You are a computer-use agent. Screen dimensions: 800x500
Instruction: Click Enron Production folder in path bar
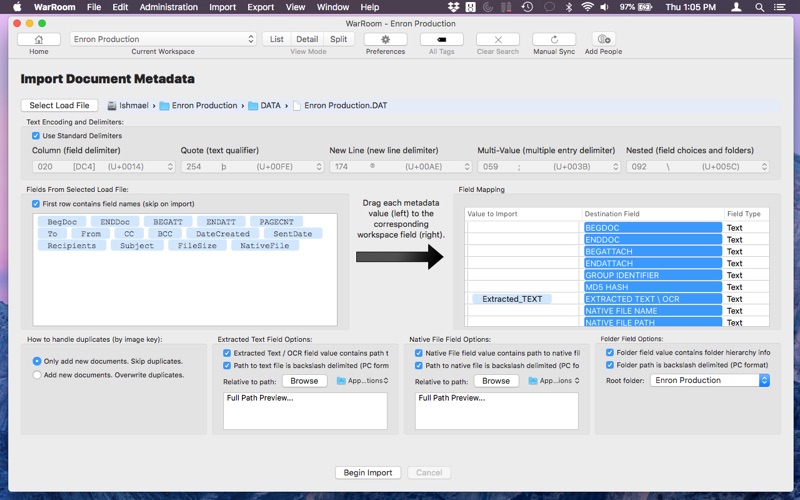click(x=198, y=106)
